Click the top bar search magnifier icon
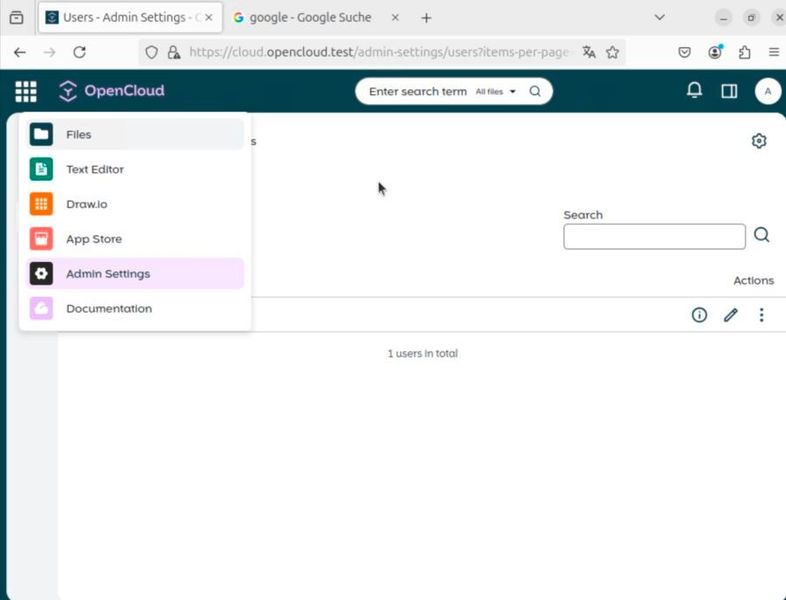 (535, 91)
